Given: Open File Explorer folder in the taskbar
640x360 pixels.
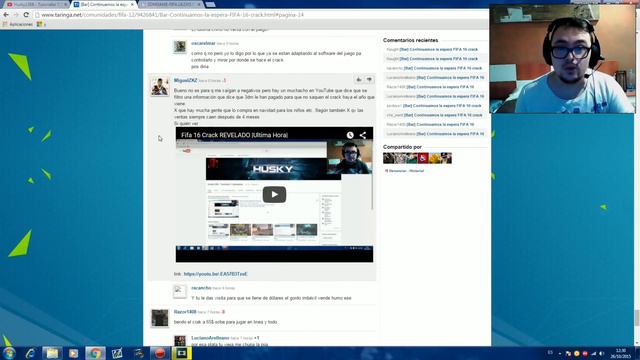Looking at the screenshot, I should [x=52, y=353].
